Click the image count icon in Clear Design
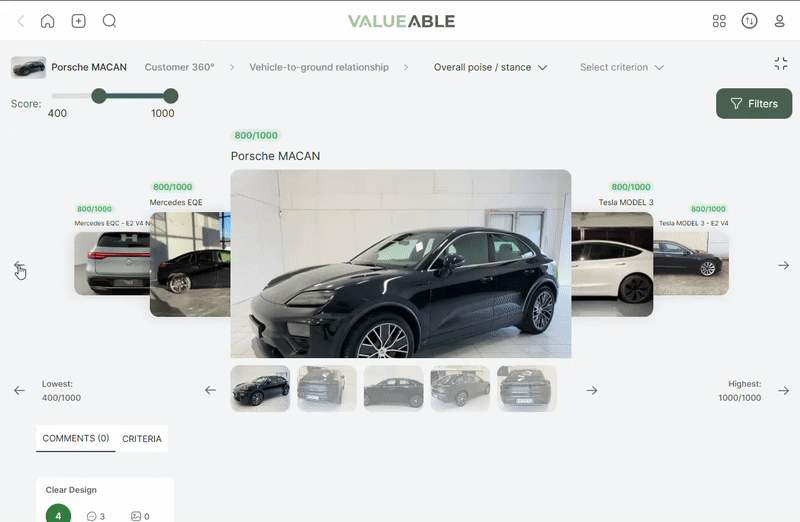Viewport: 800px width, 522px height. 136,516
